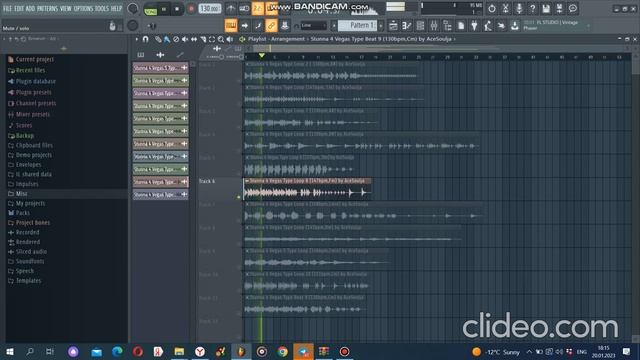Open the Piano roll view icon
The image size is (640, 360).
pyautogui.click(x=407, y=26)
